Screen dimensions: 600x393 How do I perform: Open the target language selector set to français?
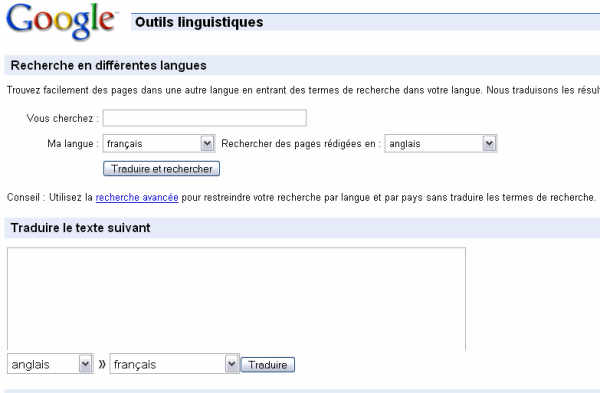click(x=174, y=364)
